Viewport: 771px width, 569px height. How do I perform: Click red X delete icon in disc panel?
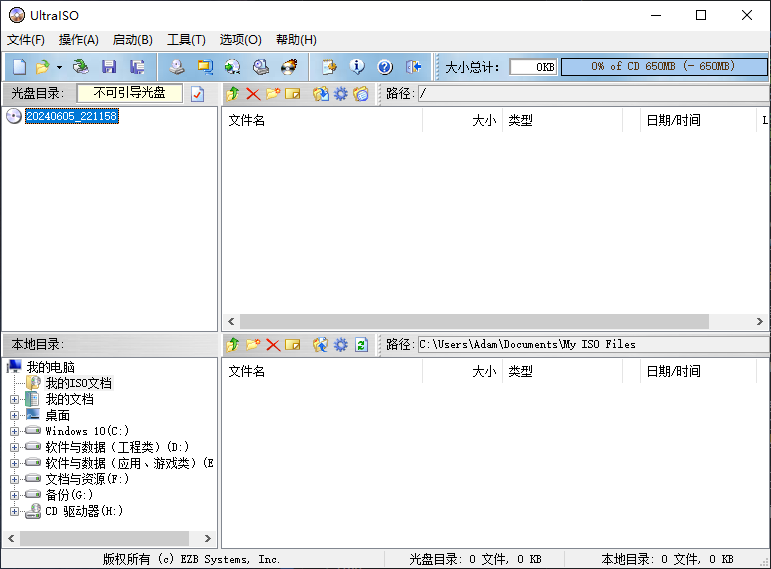253,93
